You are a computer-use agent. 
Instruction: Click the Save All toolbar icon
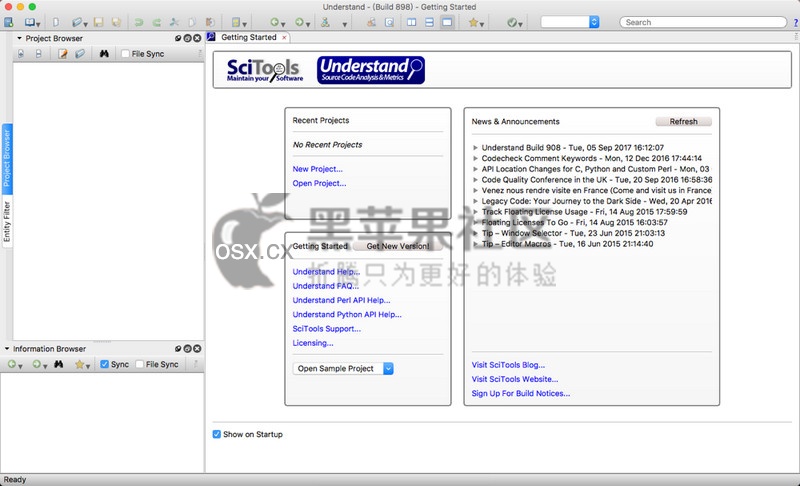click(x=116, y=22)
